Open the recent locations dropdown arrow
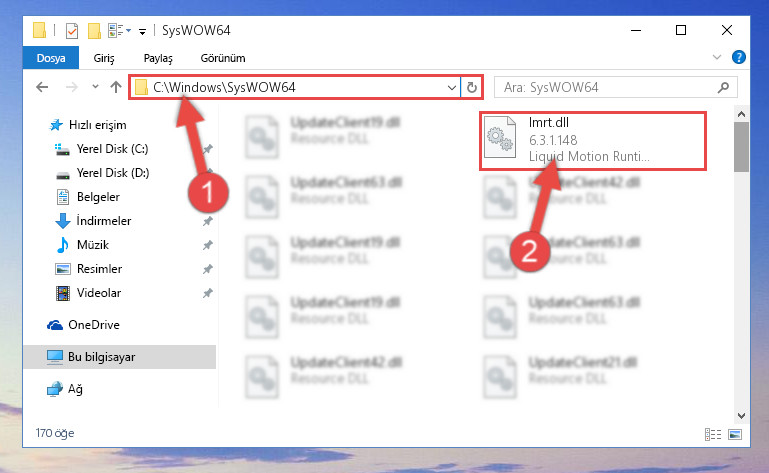 pyautogui.click(x=95, y=87)
